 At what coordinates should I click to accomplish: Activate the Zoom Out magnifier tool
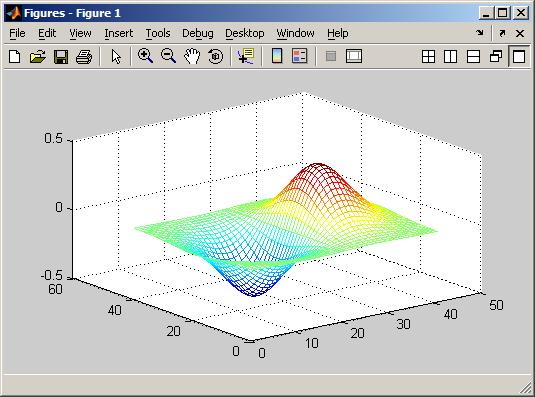pos(169,56)
